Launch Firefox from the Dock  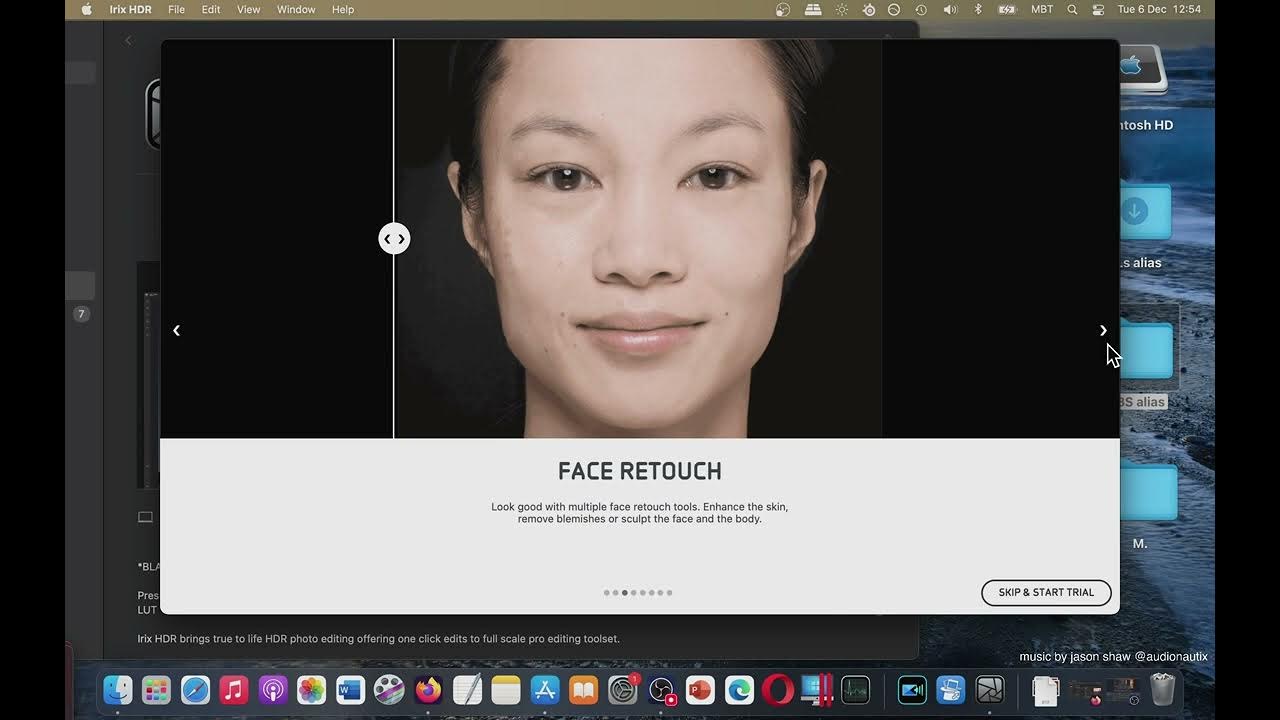[x=428, y=690]
